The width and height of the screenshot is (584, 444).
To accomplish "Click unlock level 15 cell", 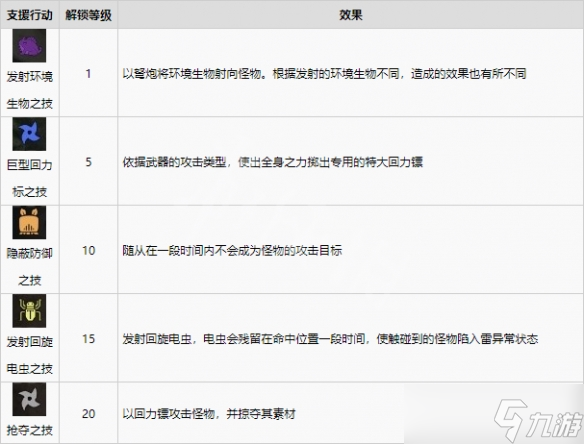I will 89,339.
